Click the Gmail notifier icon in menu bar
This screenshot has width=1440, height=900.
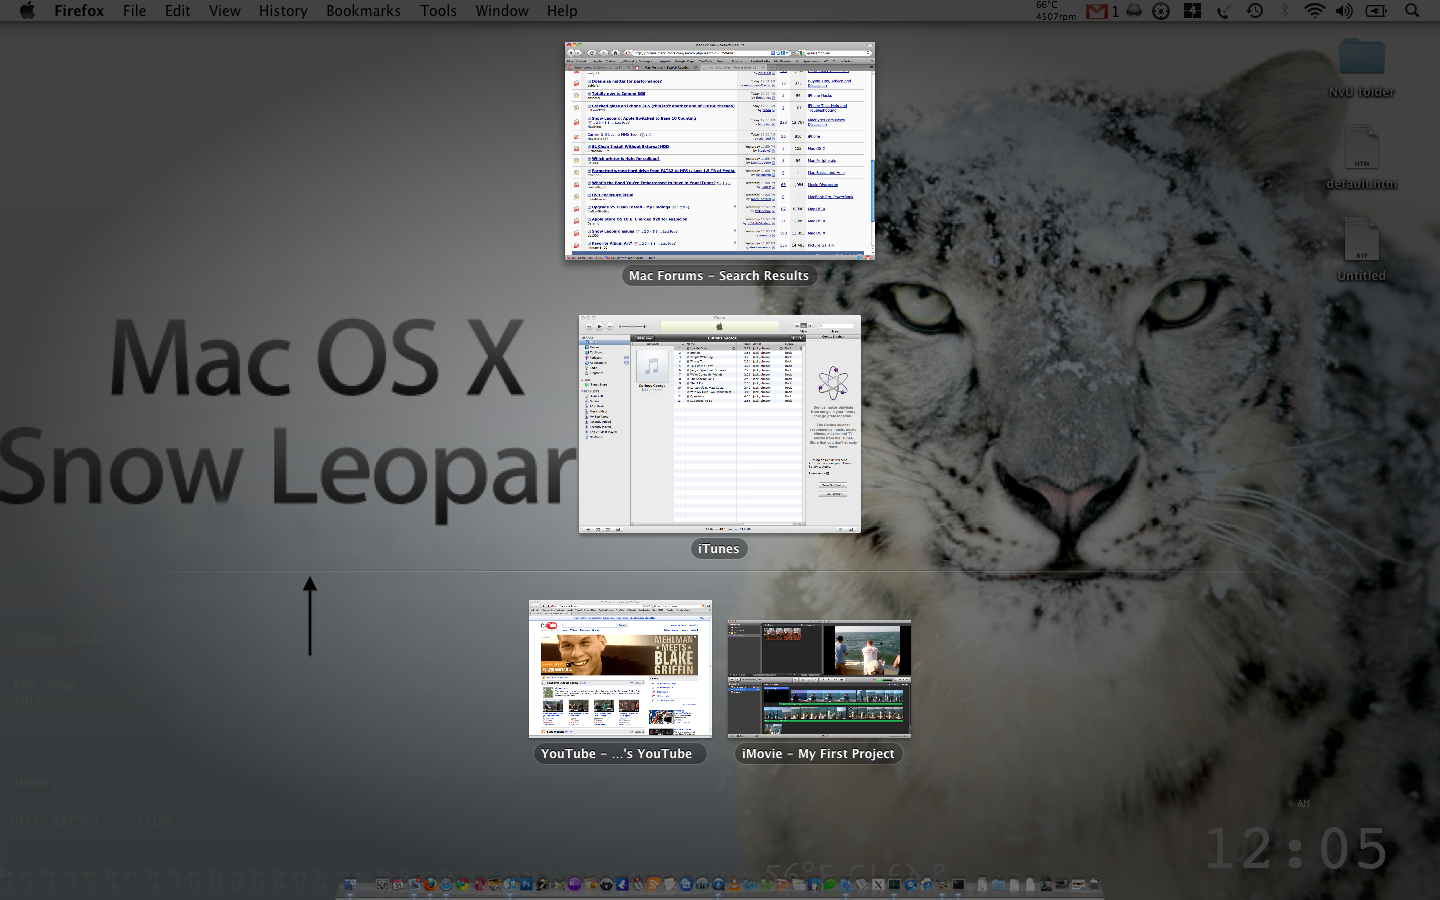click(1097, 12)
